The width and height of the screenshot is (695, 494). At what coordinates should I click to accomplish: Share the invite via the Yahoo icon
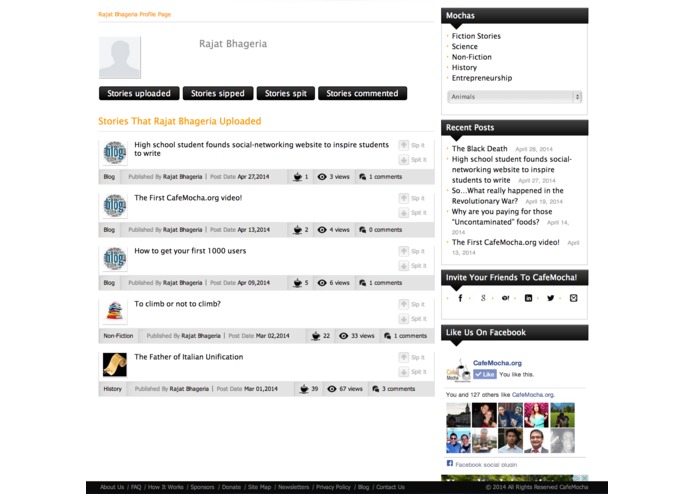pos(505,298)
